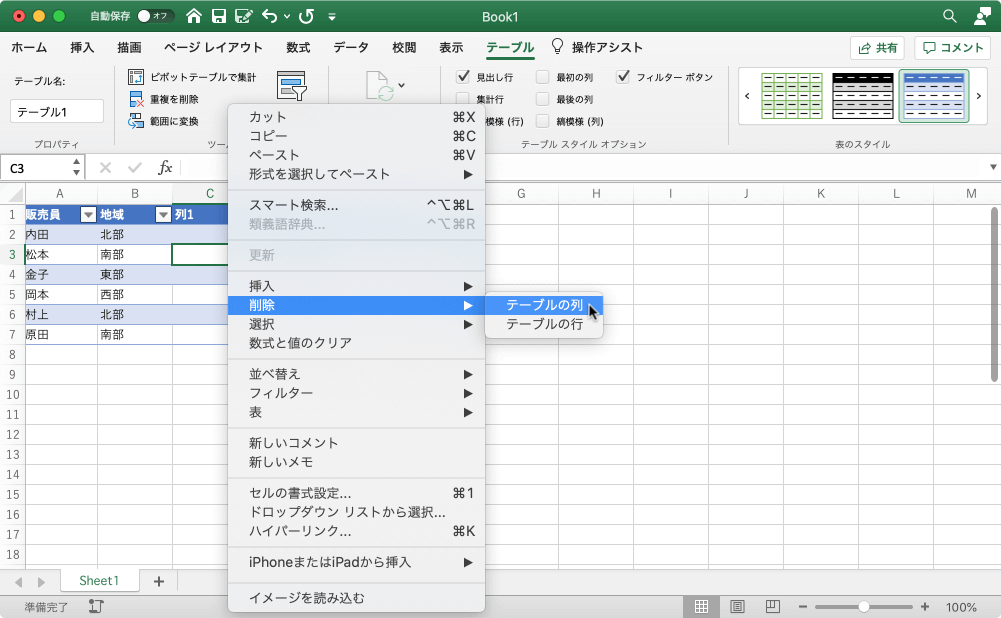Switch to Page Break Preview icon
Image resolution: width=1001 pixels, height=618 pixels.
click(773, 607)
